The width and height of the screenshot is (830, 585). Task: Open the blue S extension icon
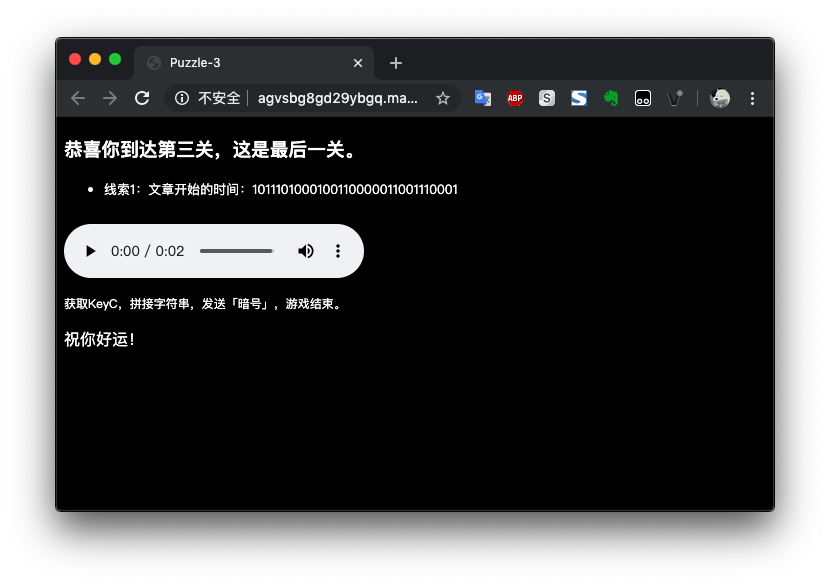[x=579, y=98]
